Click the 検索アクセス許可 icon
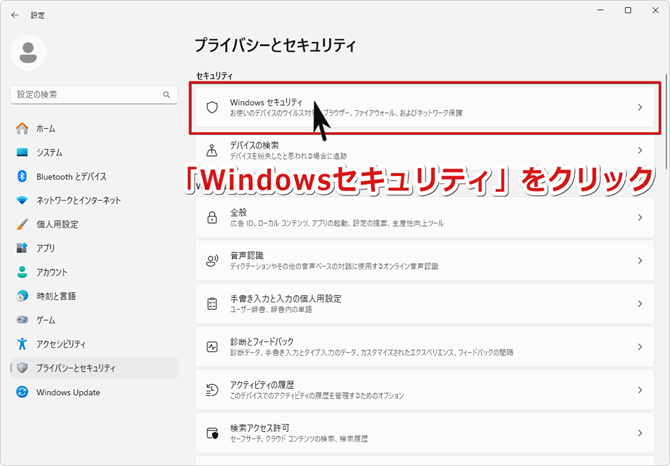The height and width of the screenshot is (466, 670). pyautogui.click(x=212, y=433)
